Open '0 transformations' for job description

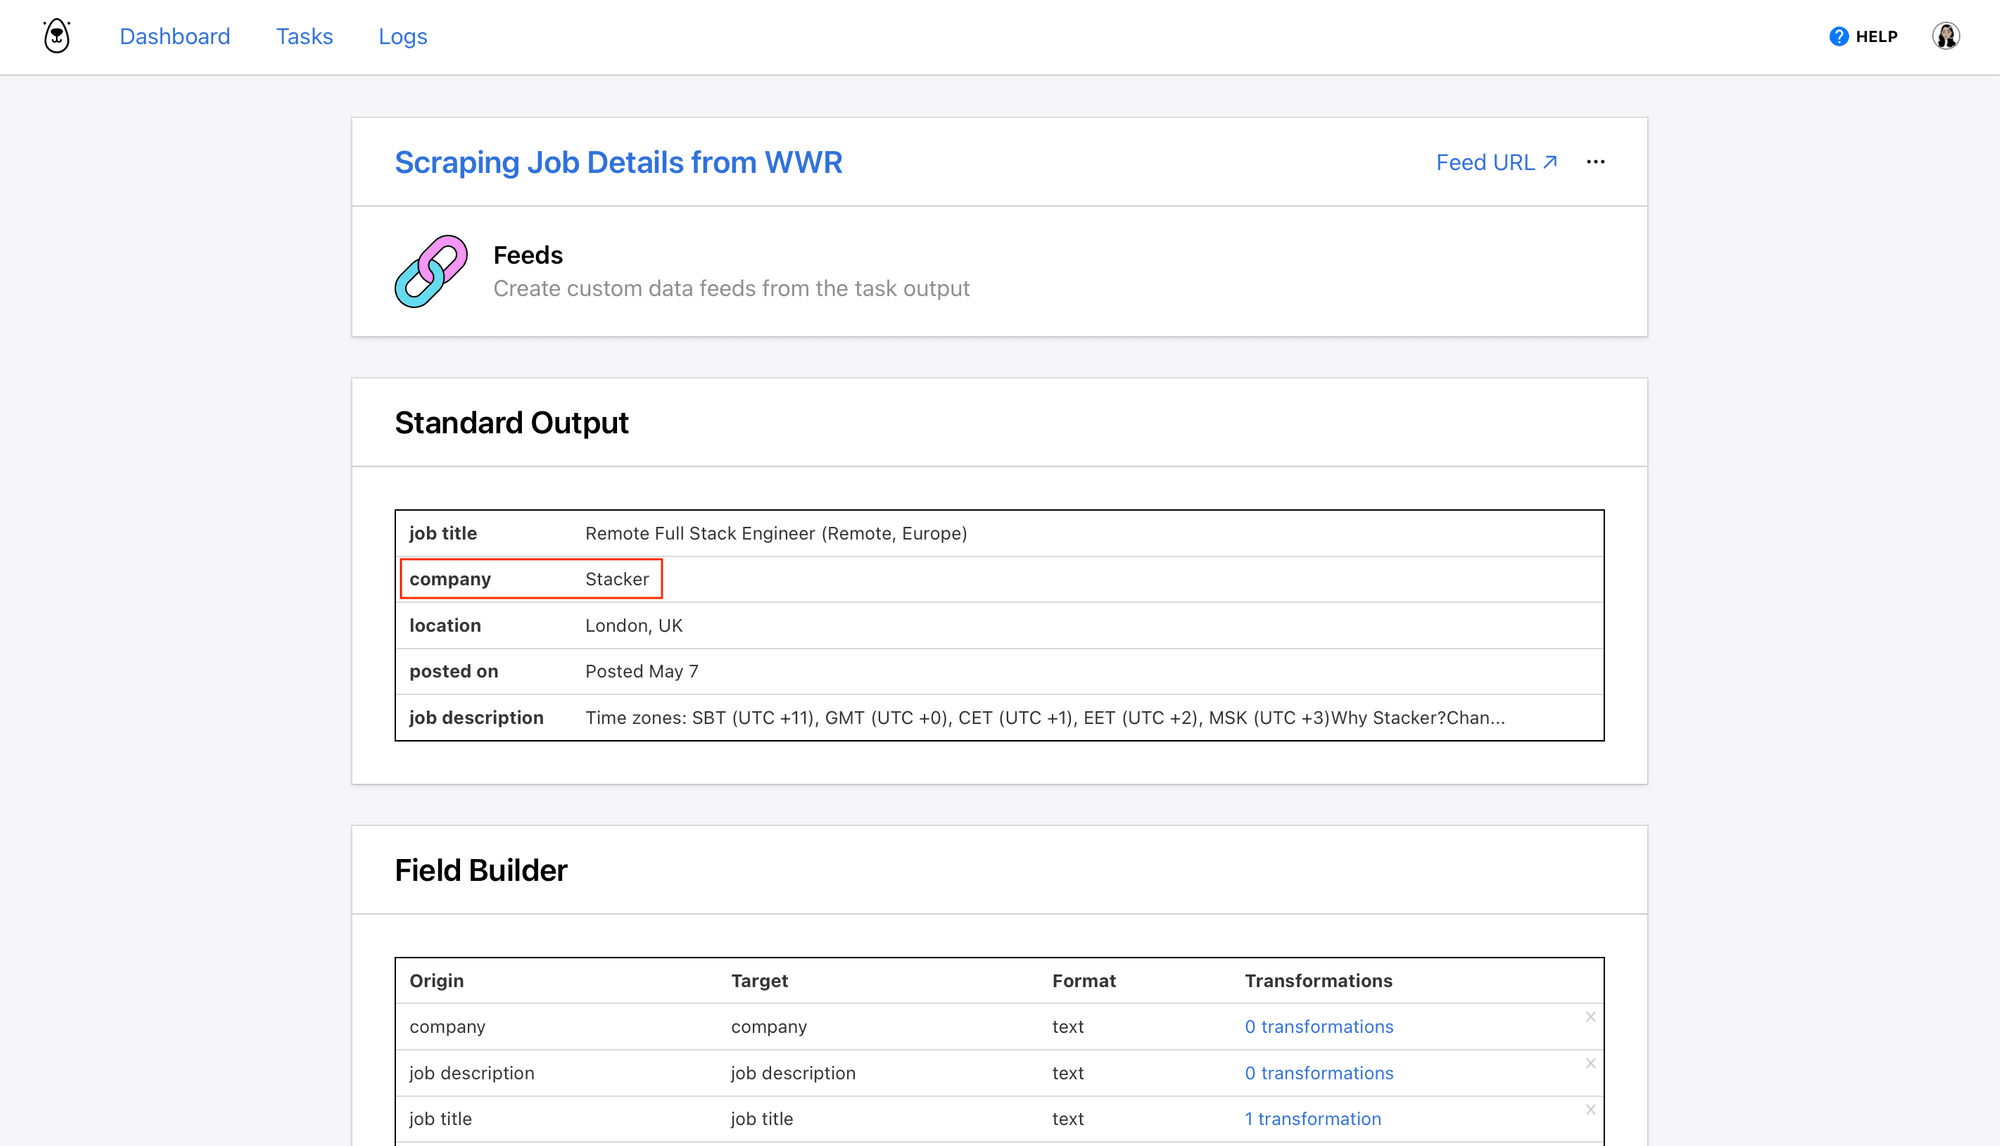[1318, 1072]
